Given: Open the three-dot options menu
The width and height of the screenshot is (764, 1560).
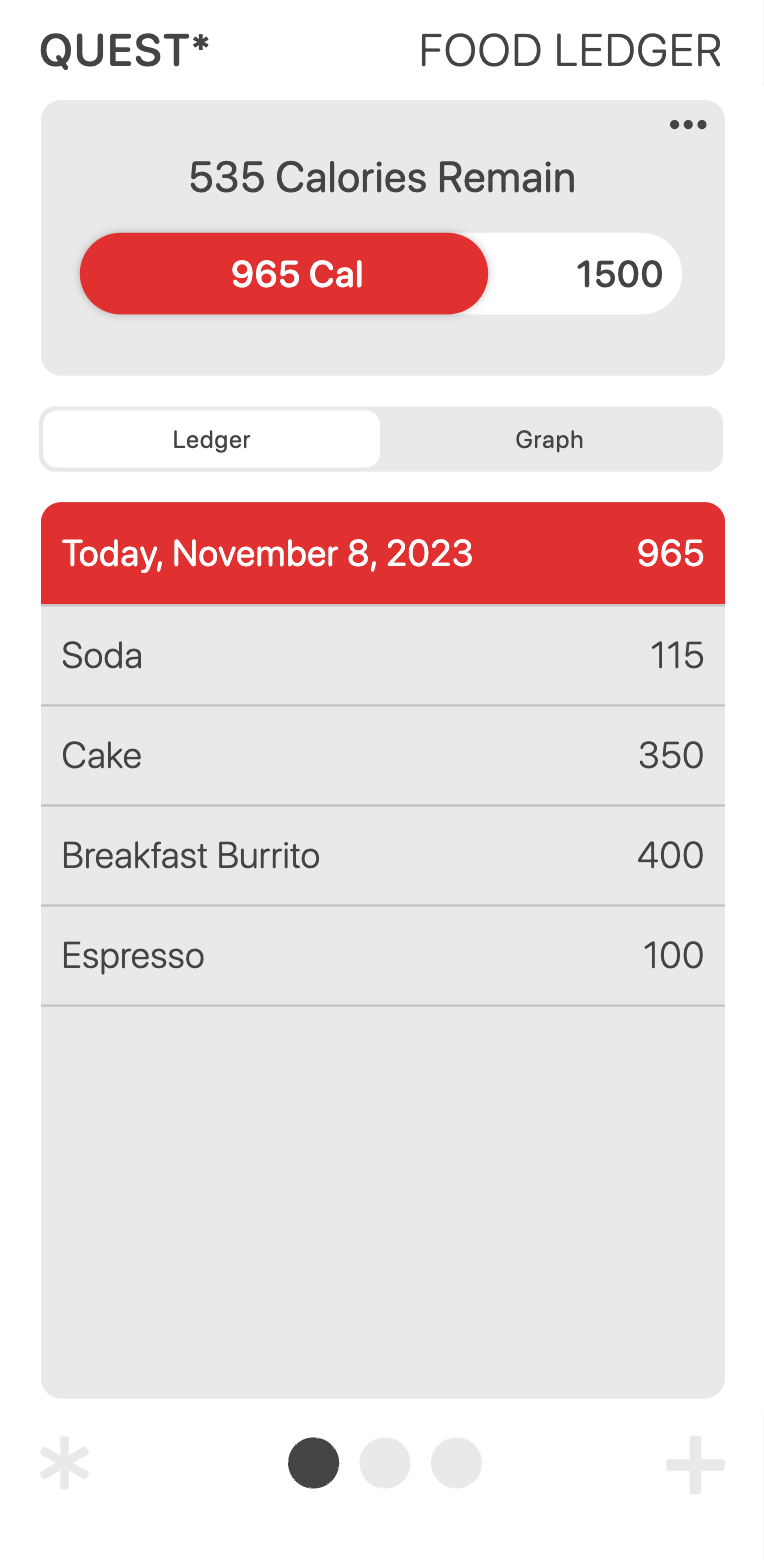Looking at the screenshot, I should point(688,125).
